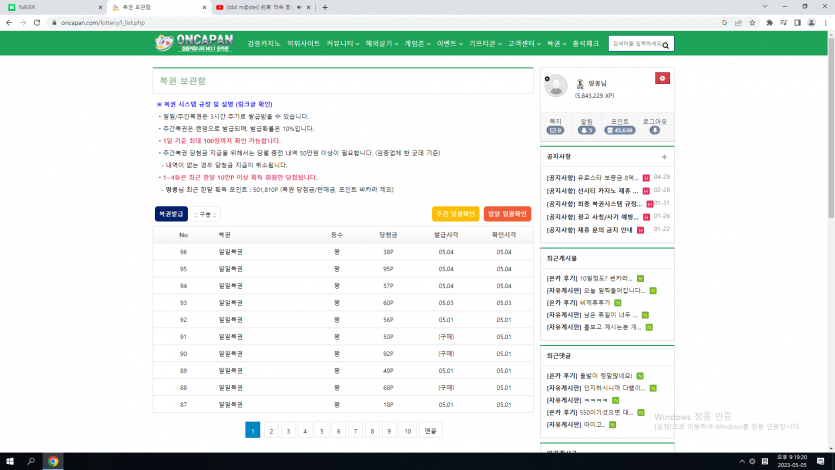Image resolution: width=835 pixels, height=470 pixels.
Task: Click the No 87 row's 18P value
Action: click(x=388, y=405)
